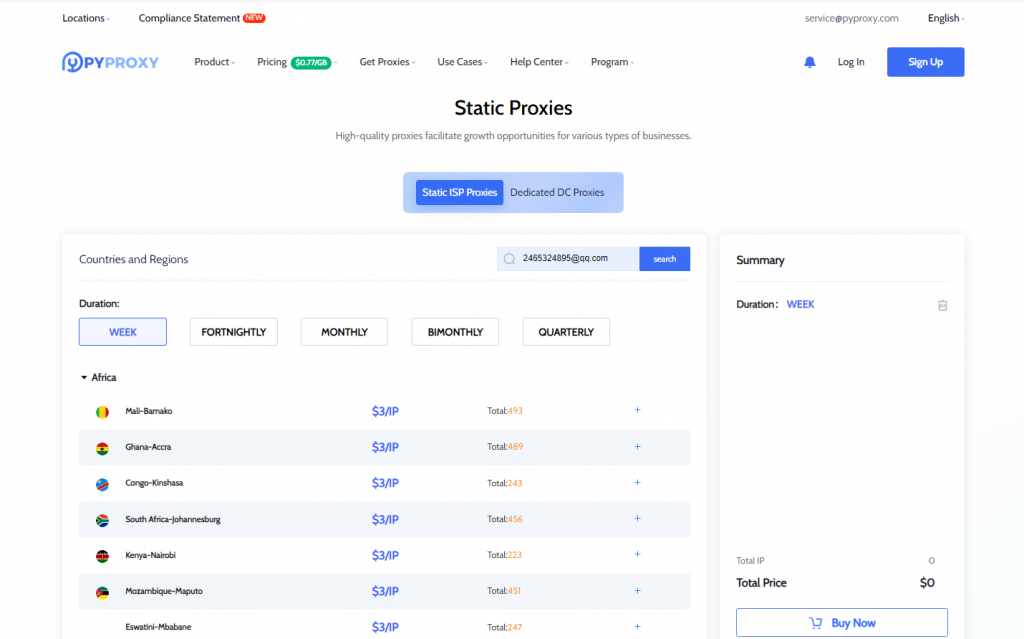The image size is (1024, 639).
Task: Collapse the Africa region list
Action: (x=84, y=377)
